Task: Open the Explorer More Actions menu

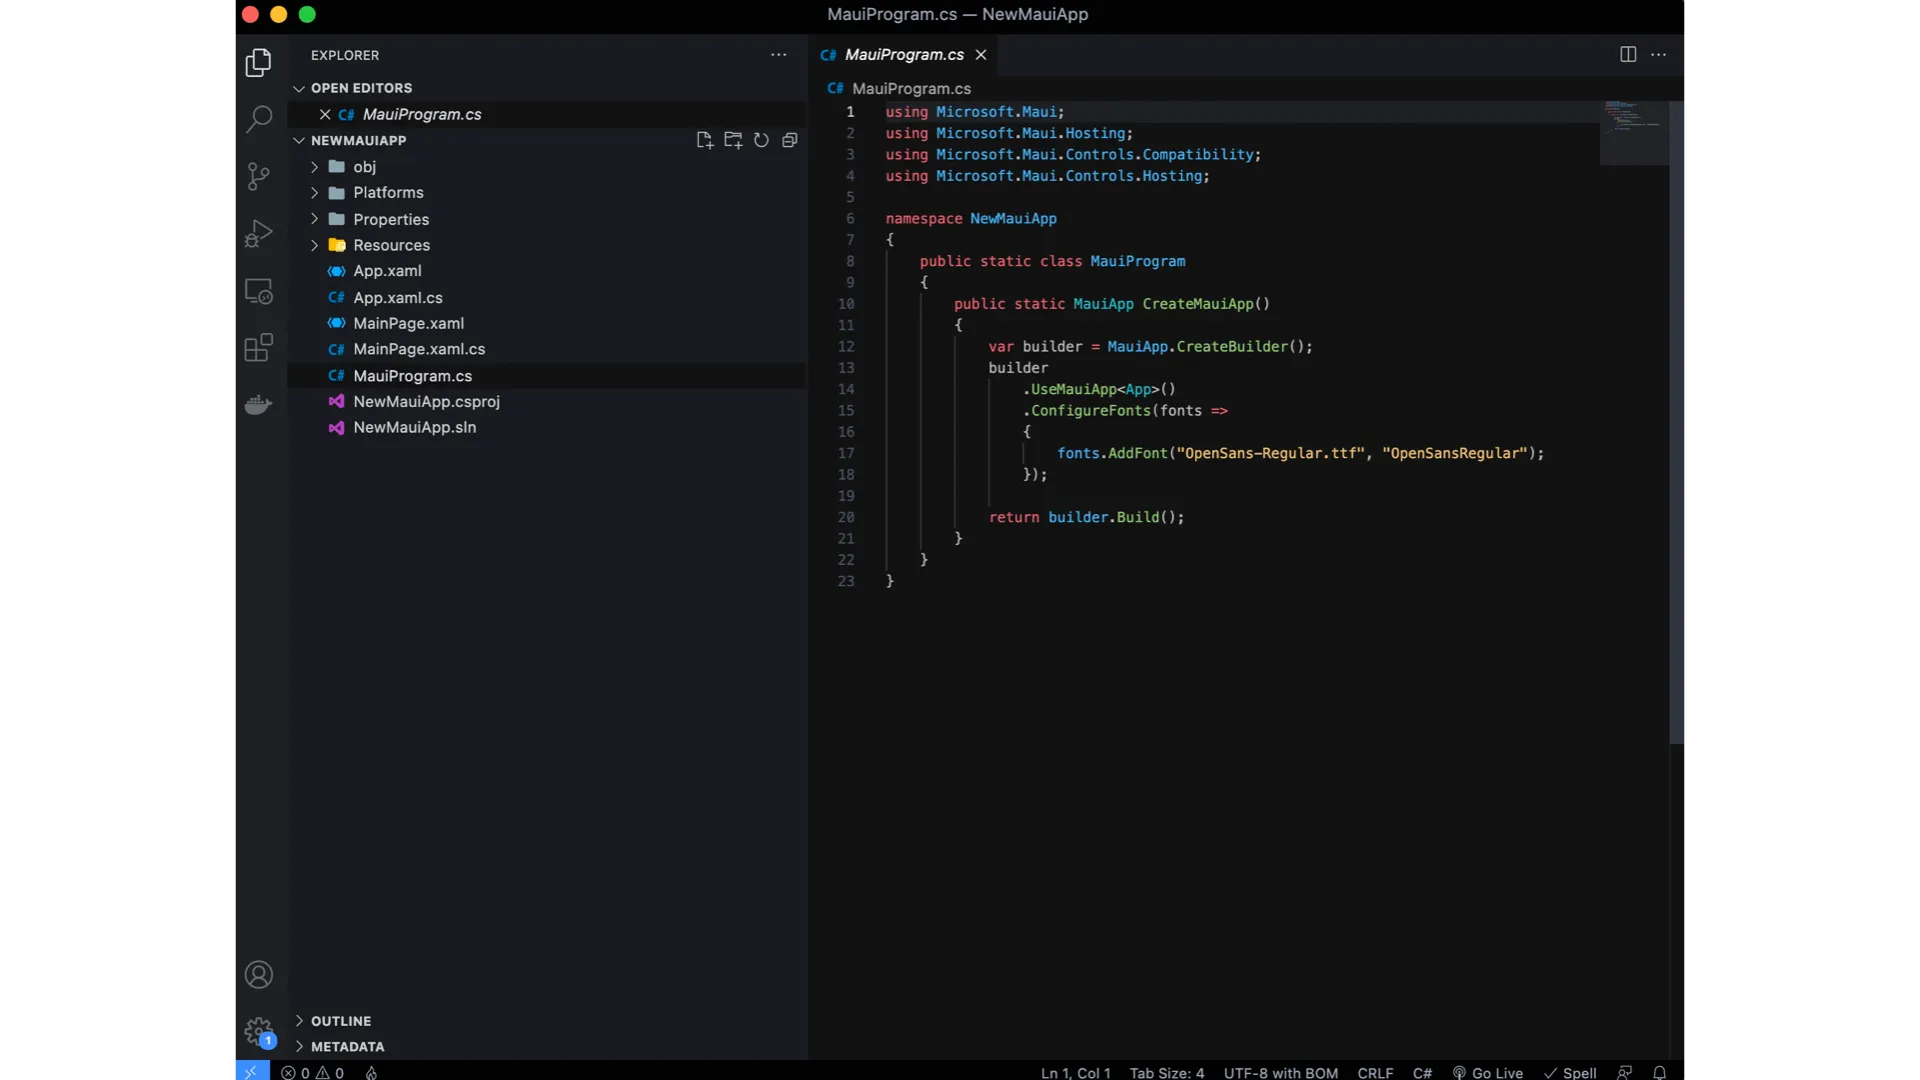Action: (779, 55)
